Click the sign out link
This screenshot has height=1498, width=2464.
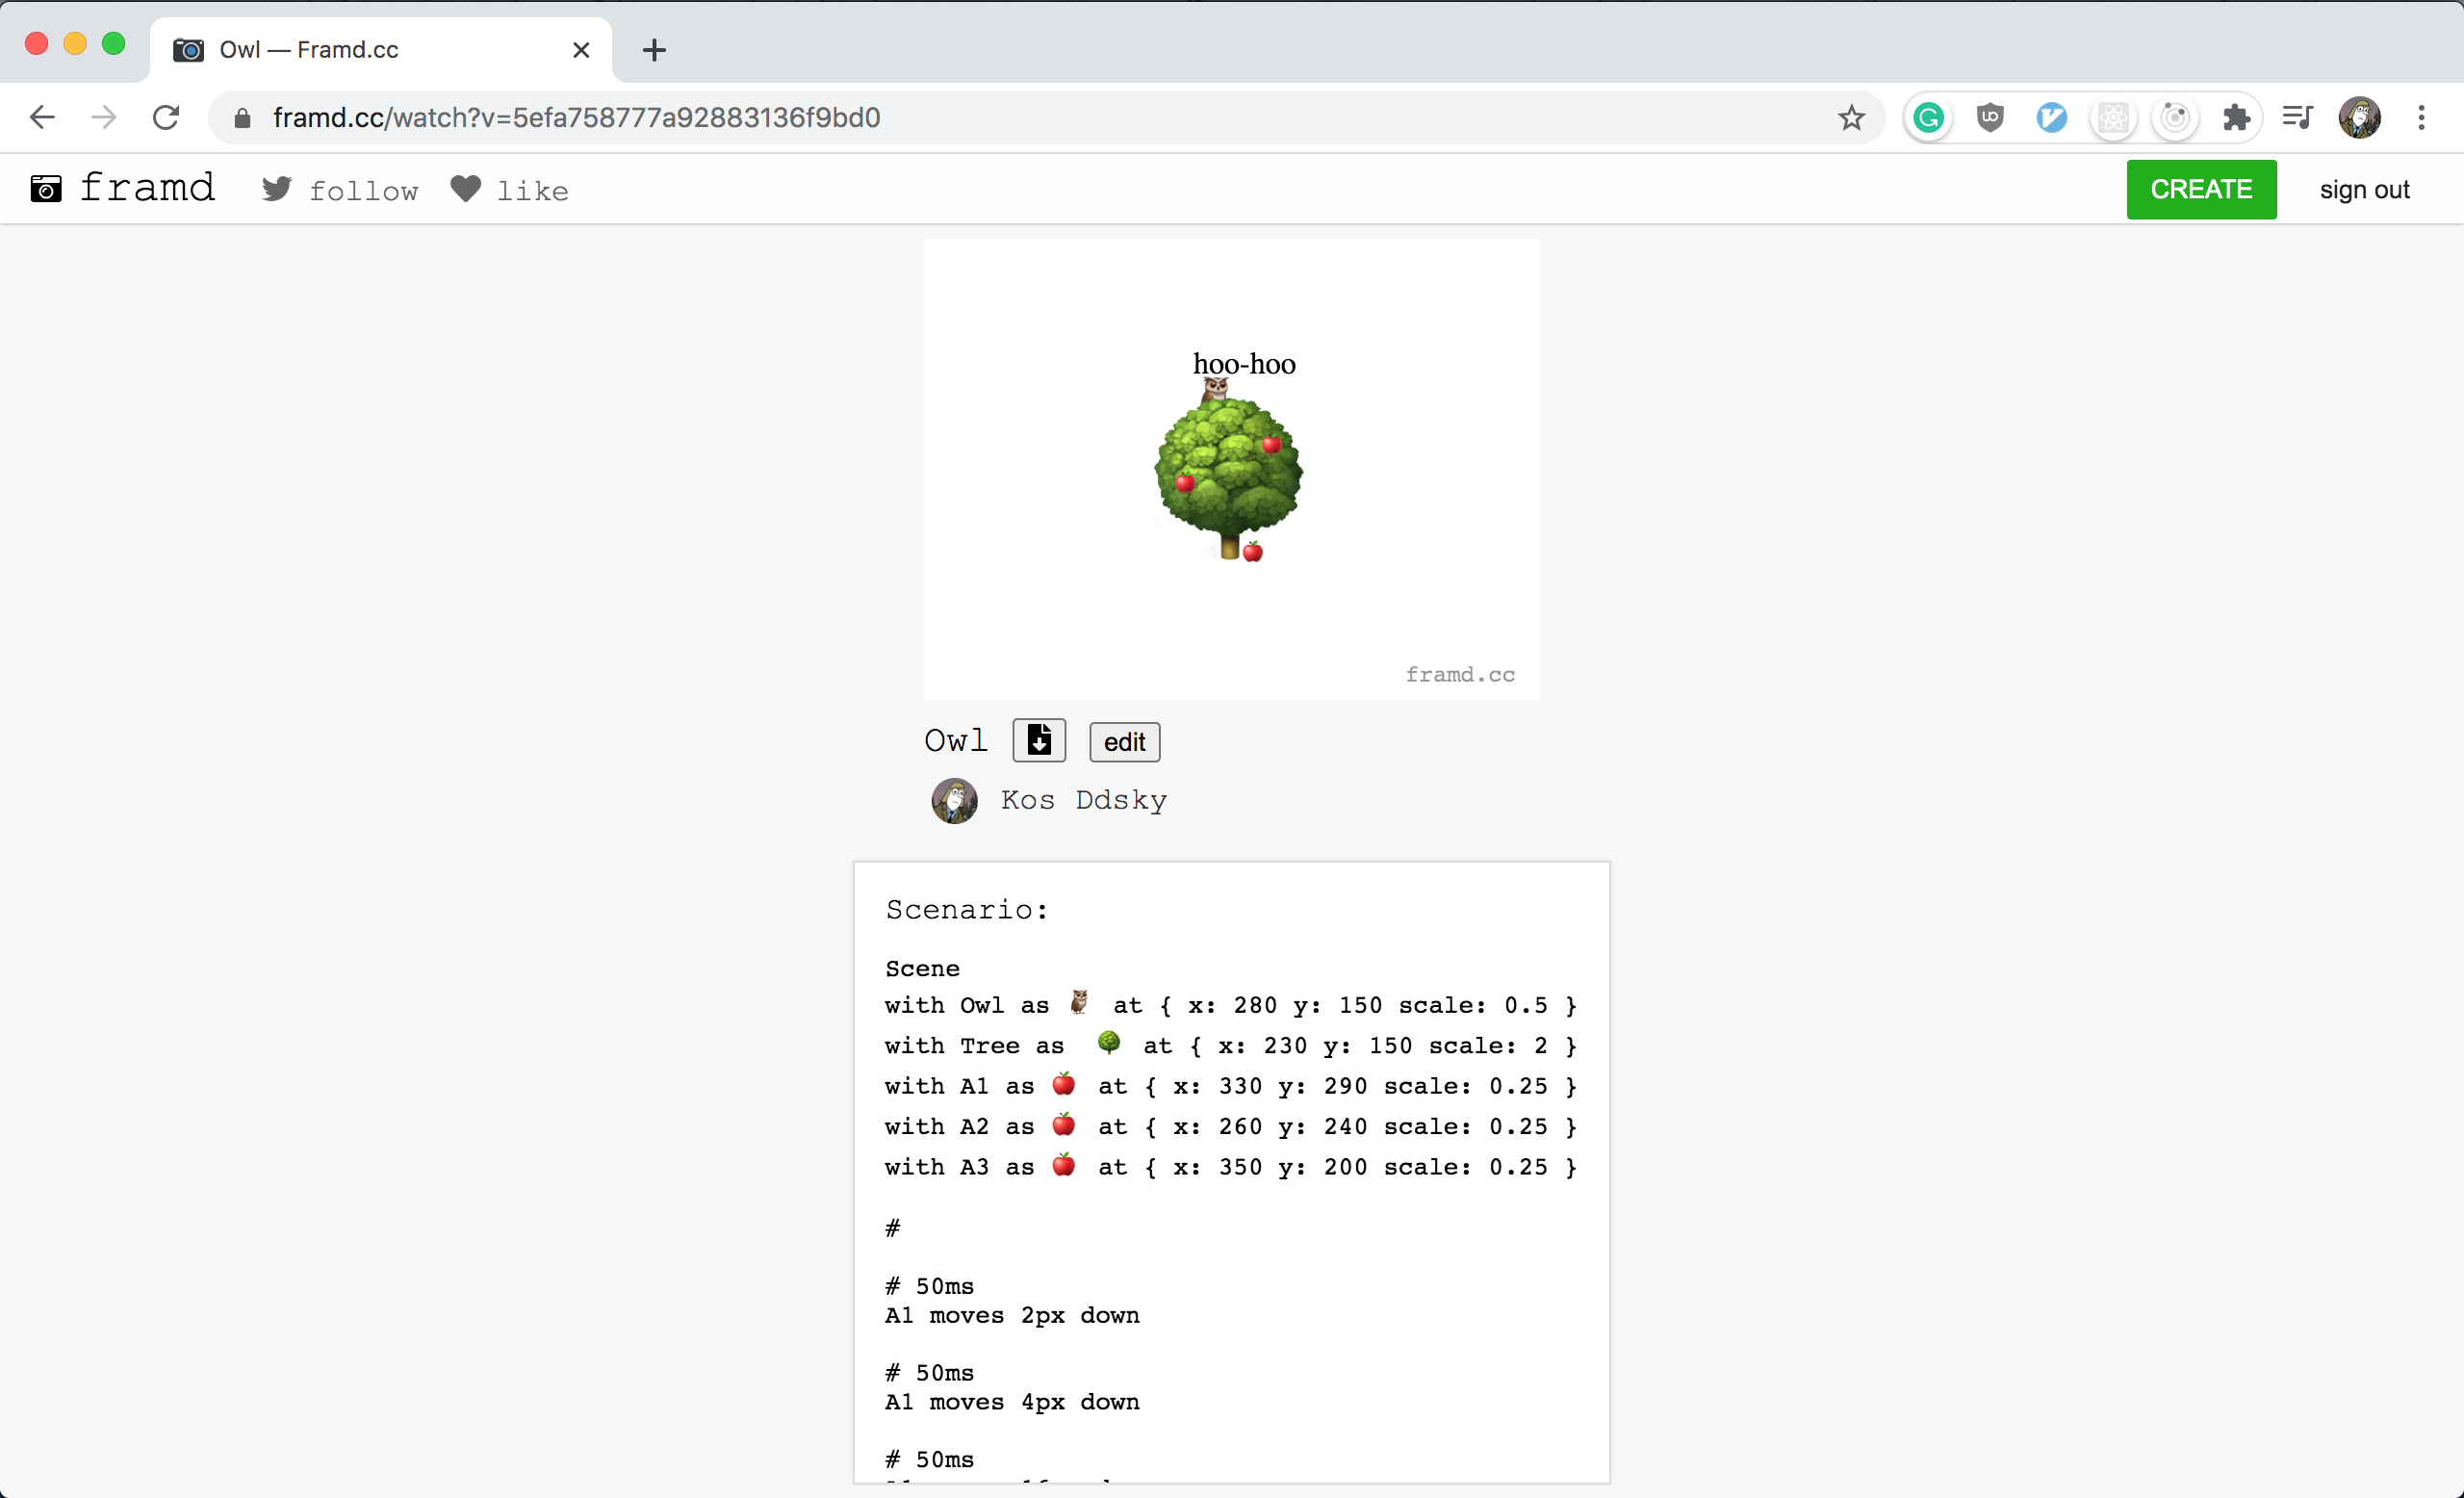coord(2364,189)
